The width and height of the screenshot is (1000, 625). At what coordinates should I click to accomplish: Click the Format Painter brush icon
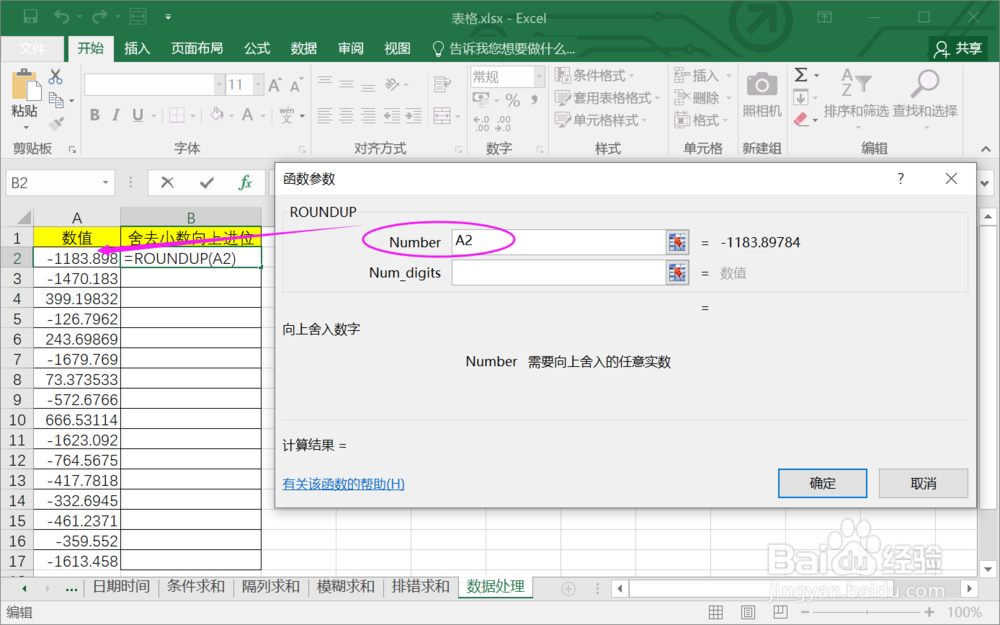point(56,123)
